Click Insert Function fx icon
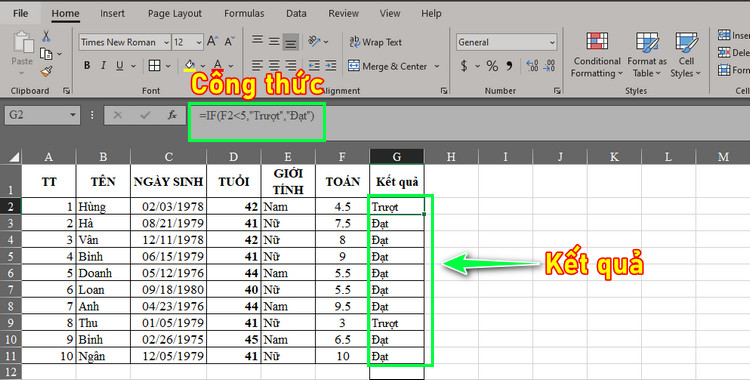The height and width of the screenshot is (380, 750). click(172, 115)
